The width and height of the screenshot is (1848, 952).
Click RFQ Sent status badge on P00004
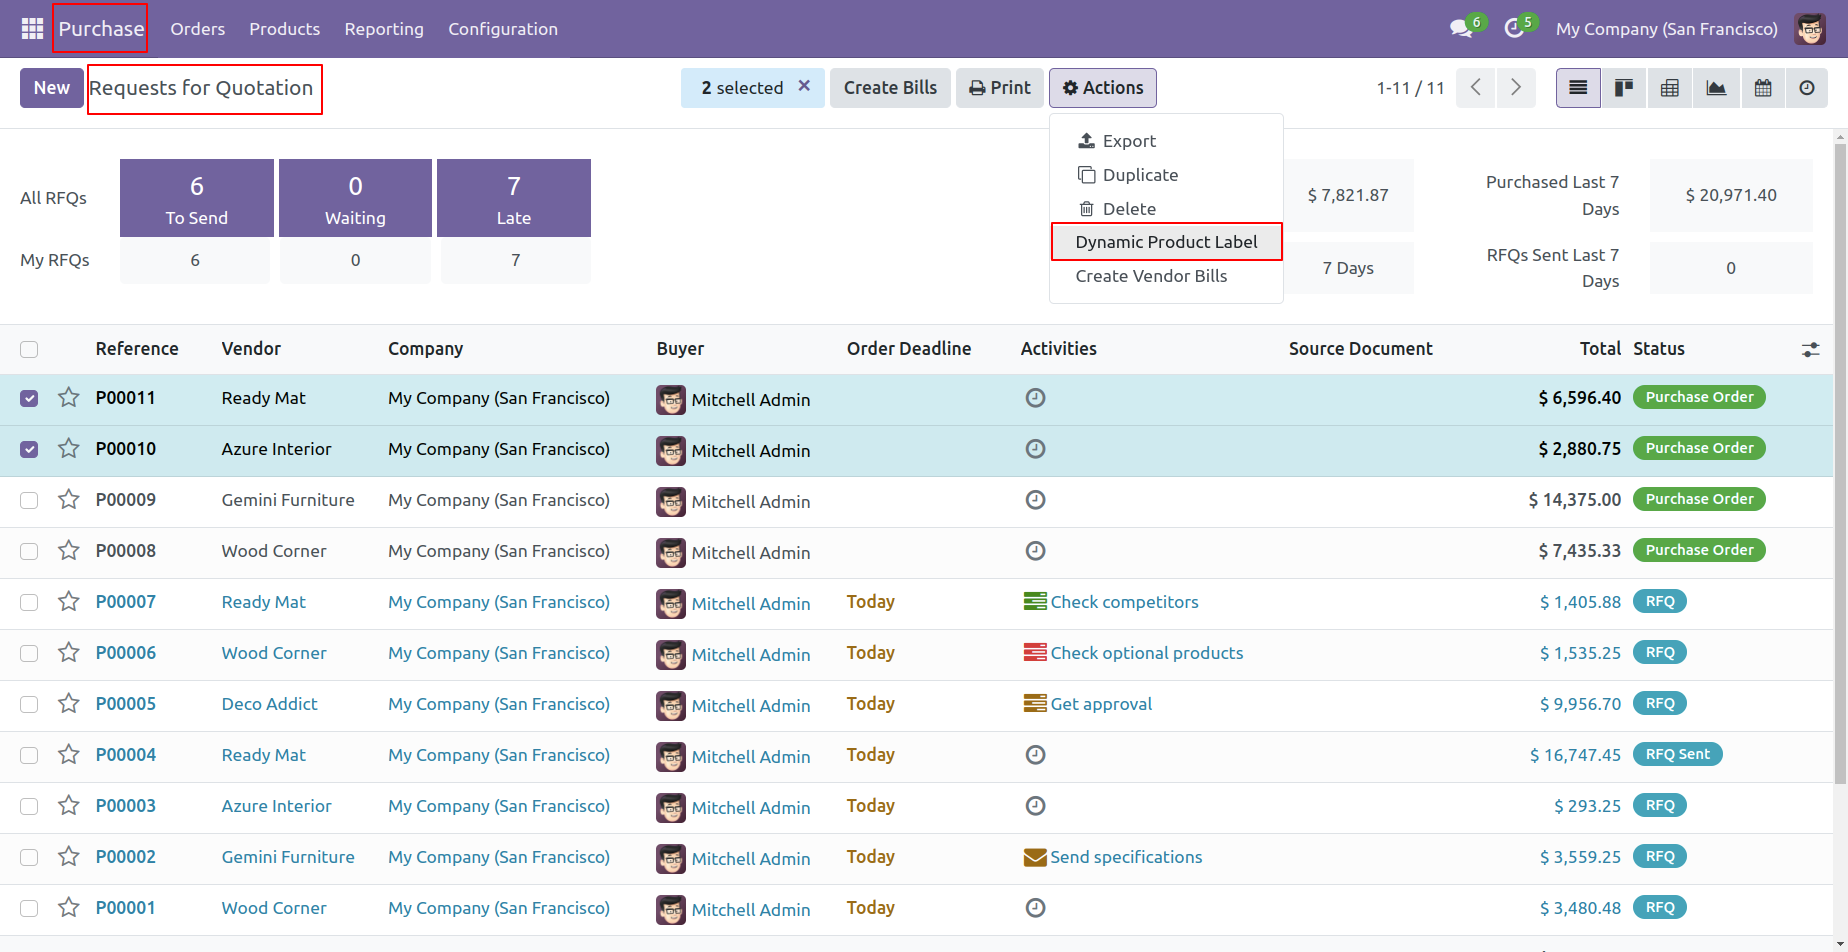1677,754
